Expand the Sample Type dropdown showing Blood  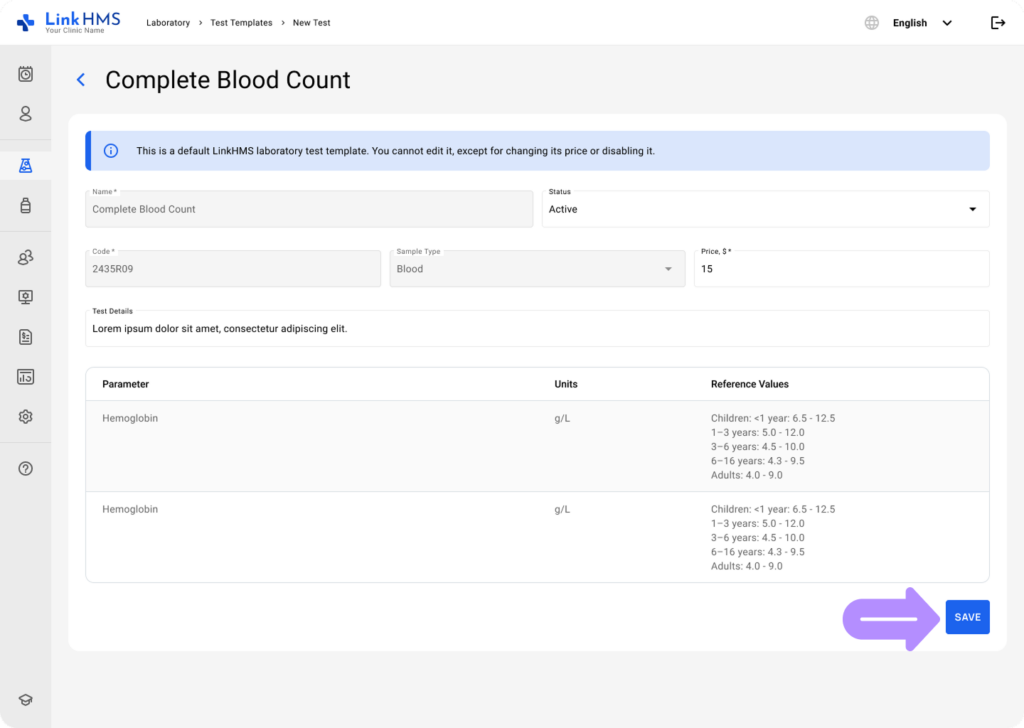point(537,268)
